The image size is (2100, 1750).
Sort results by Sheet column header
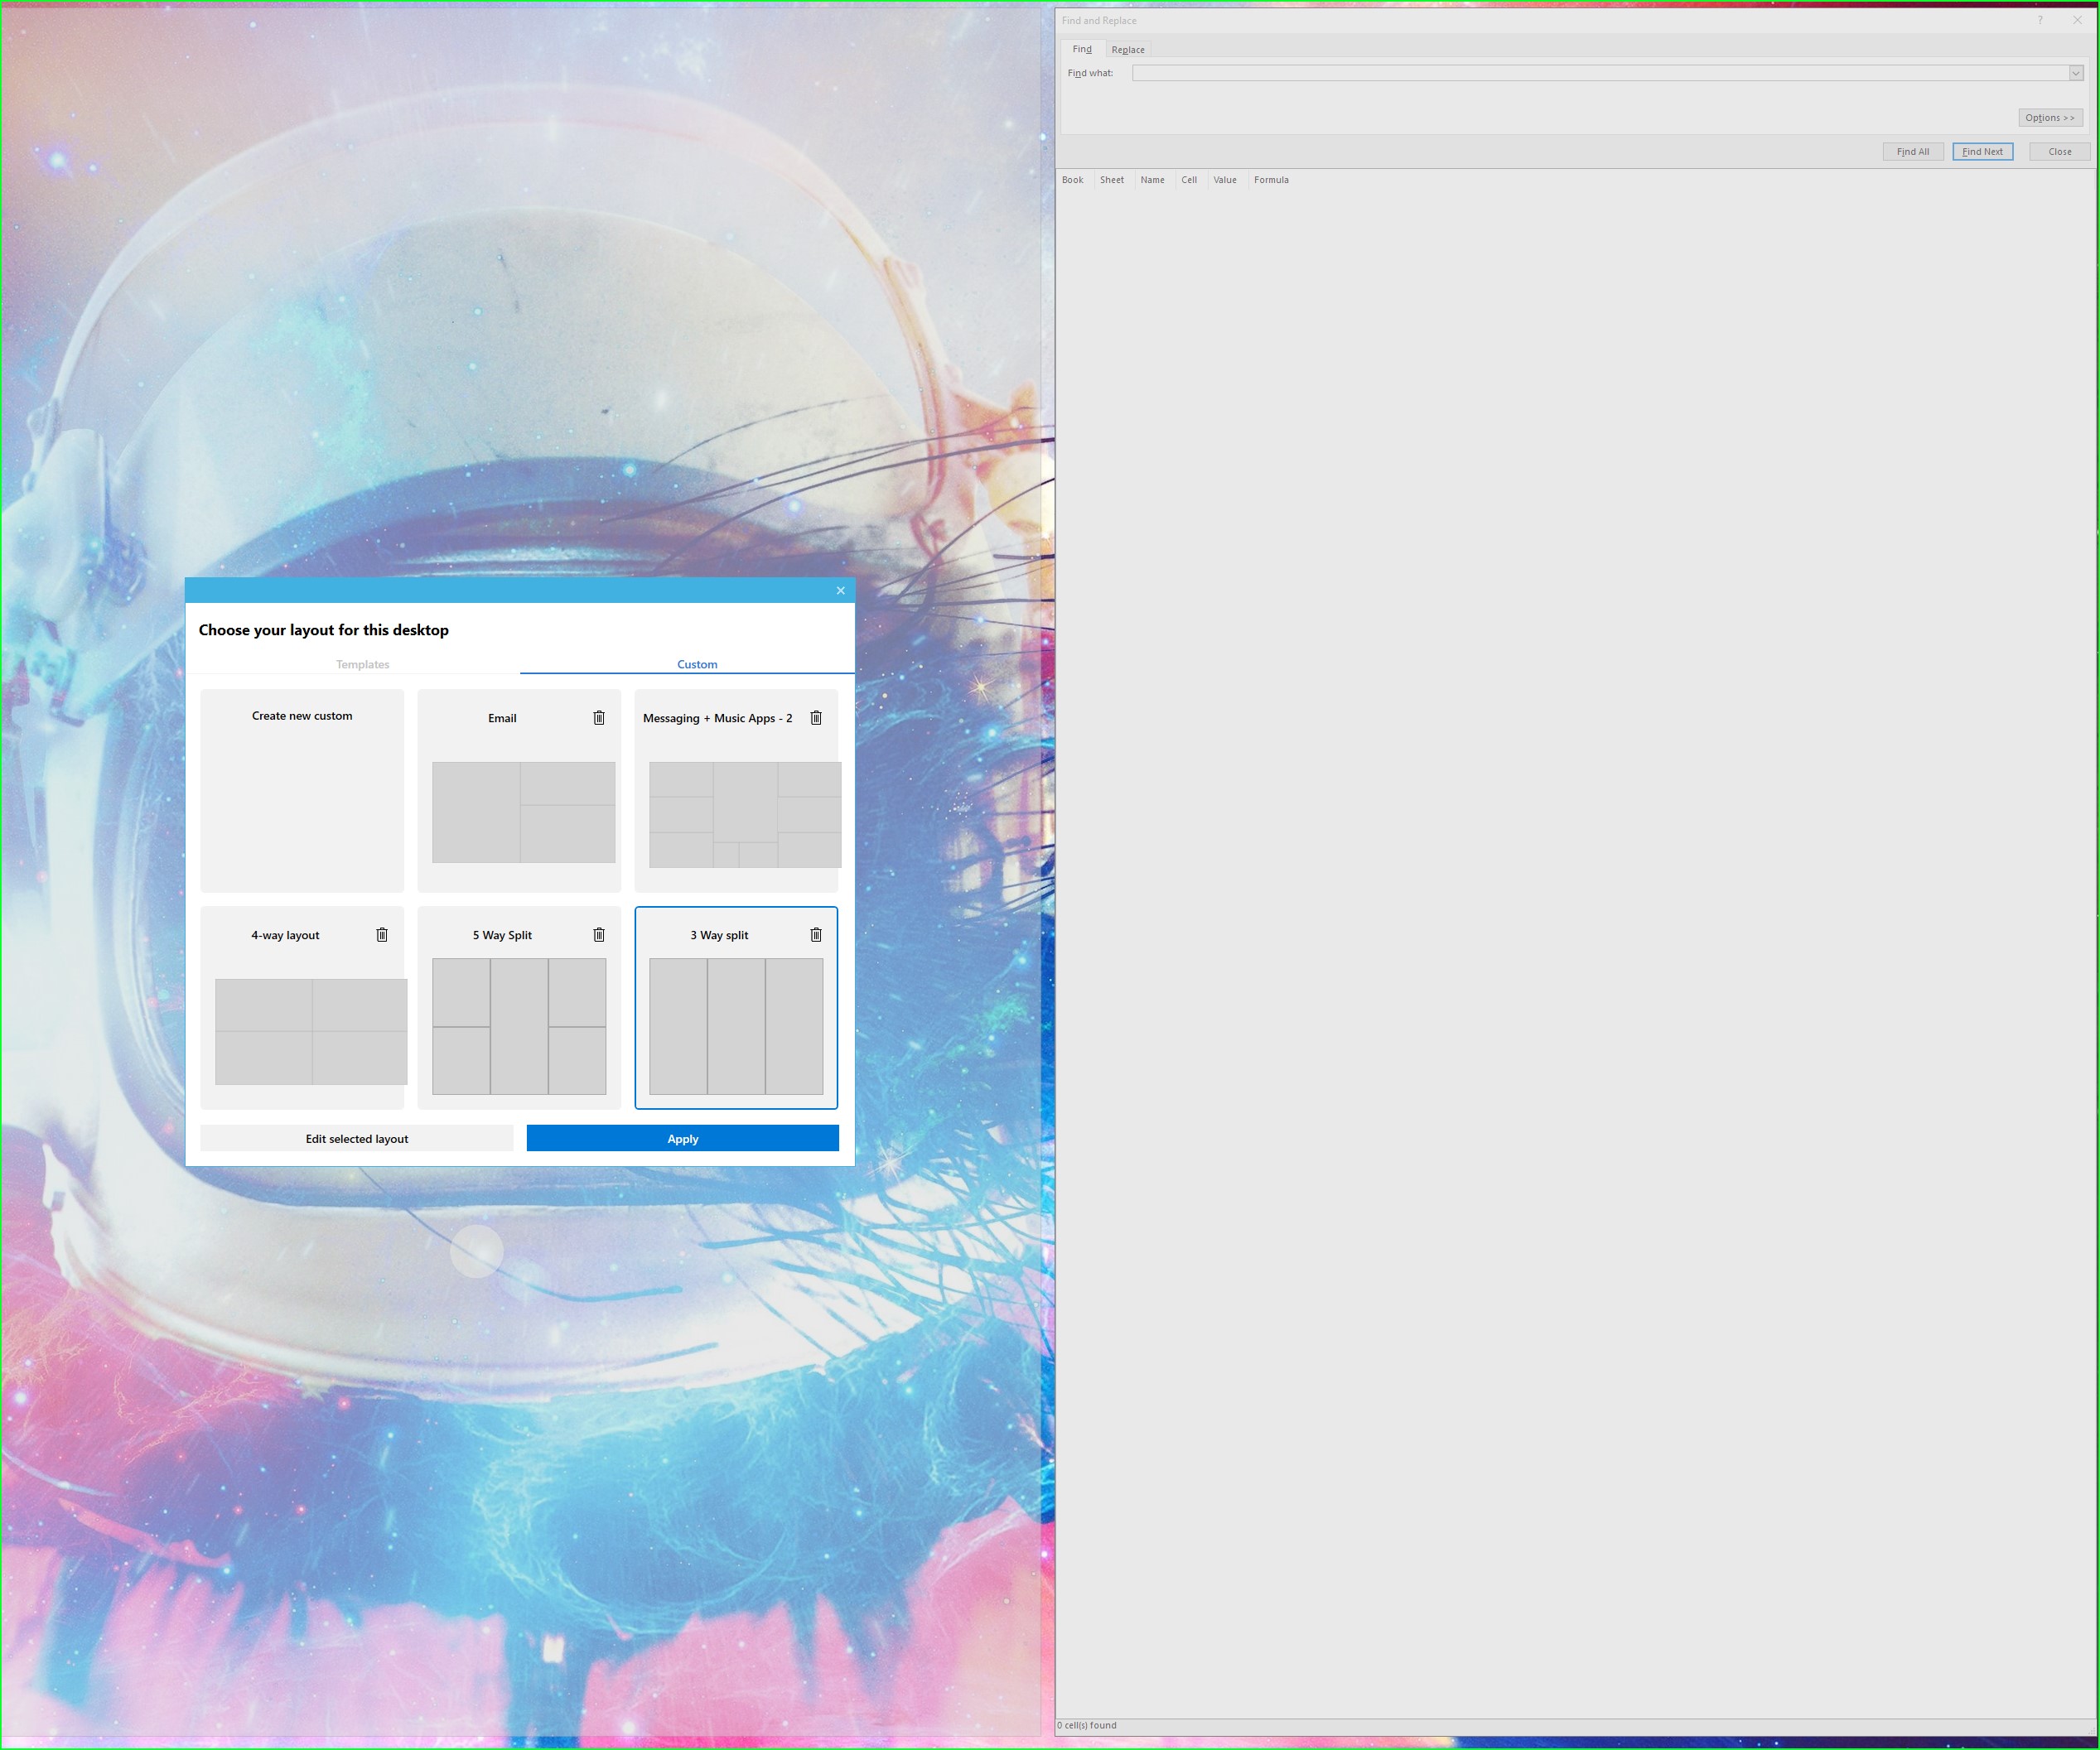(1112, 180)
